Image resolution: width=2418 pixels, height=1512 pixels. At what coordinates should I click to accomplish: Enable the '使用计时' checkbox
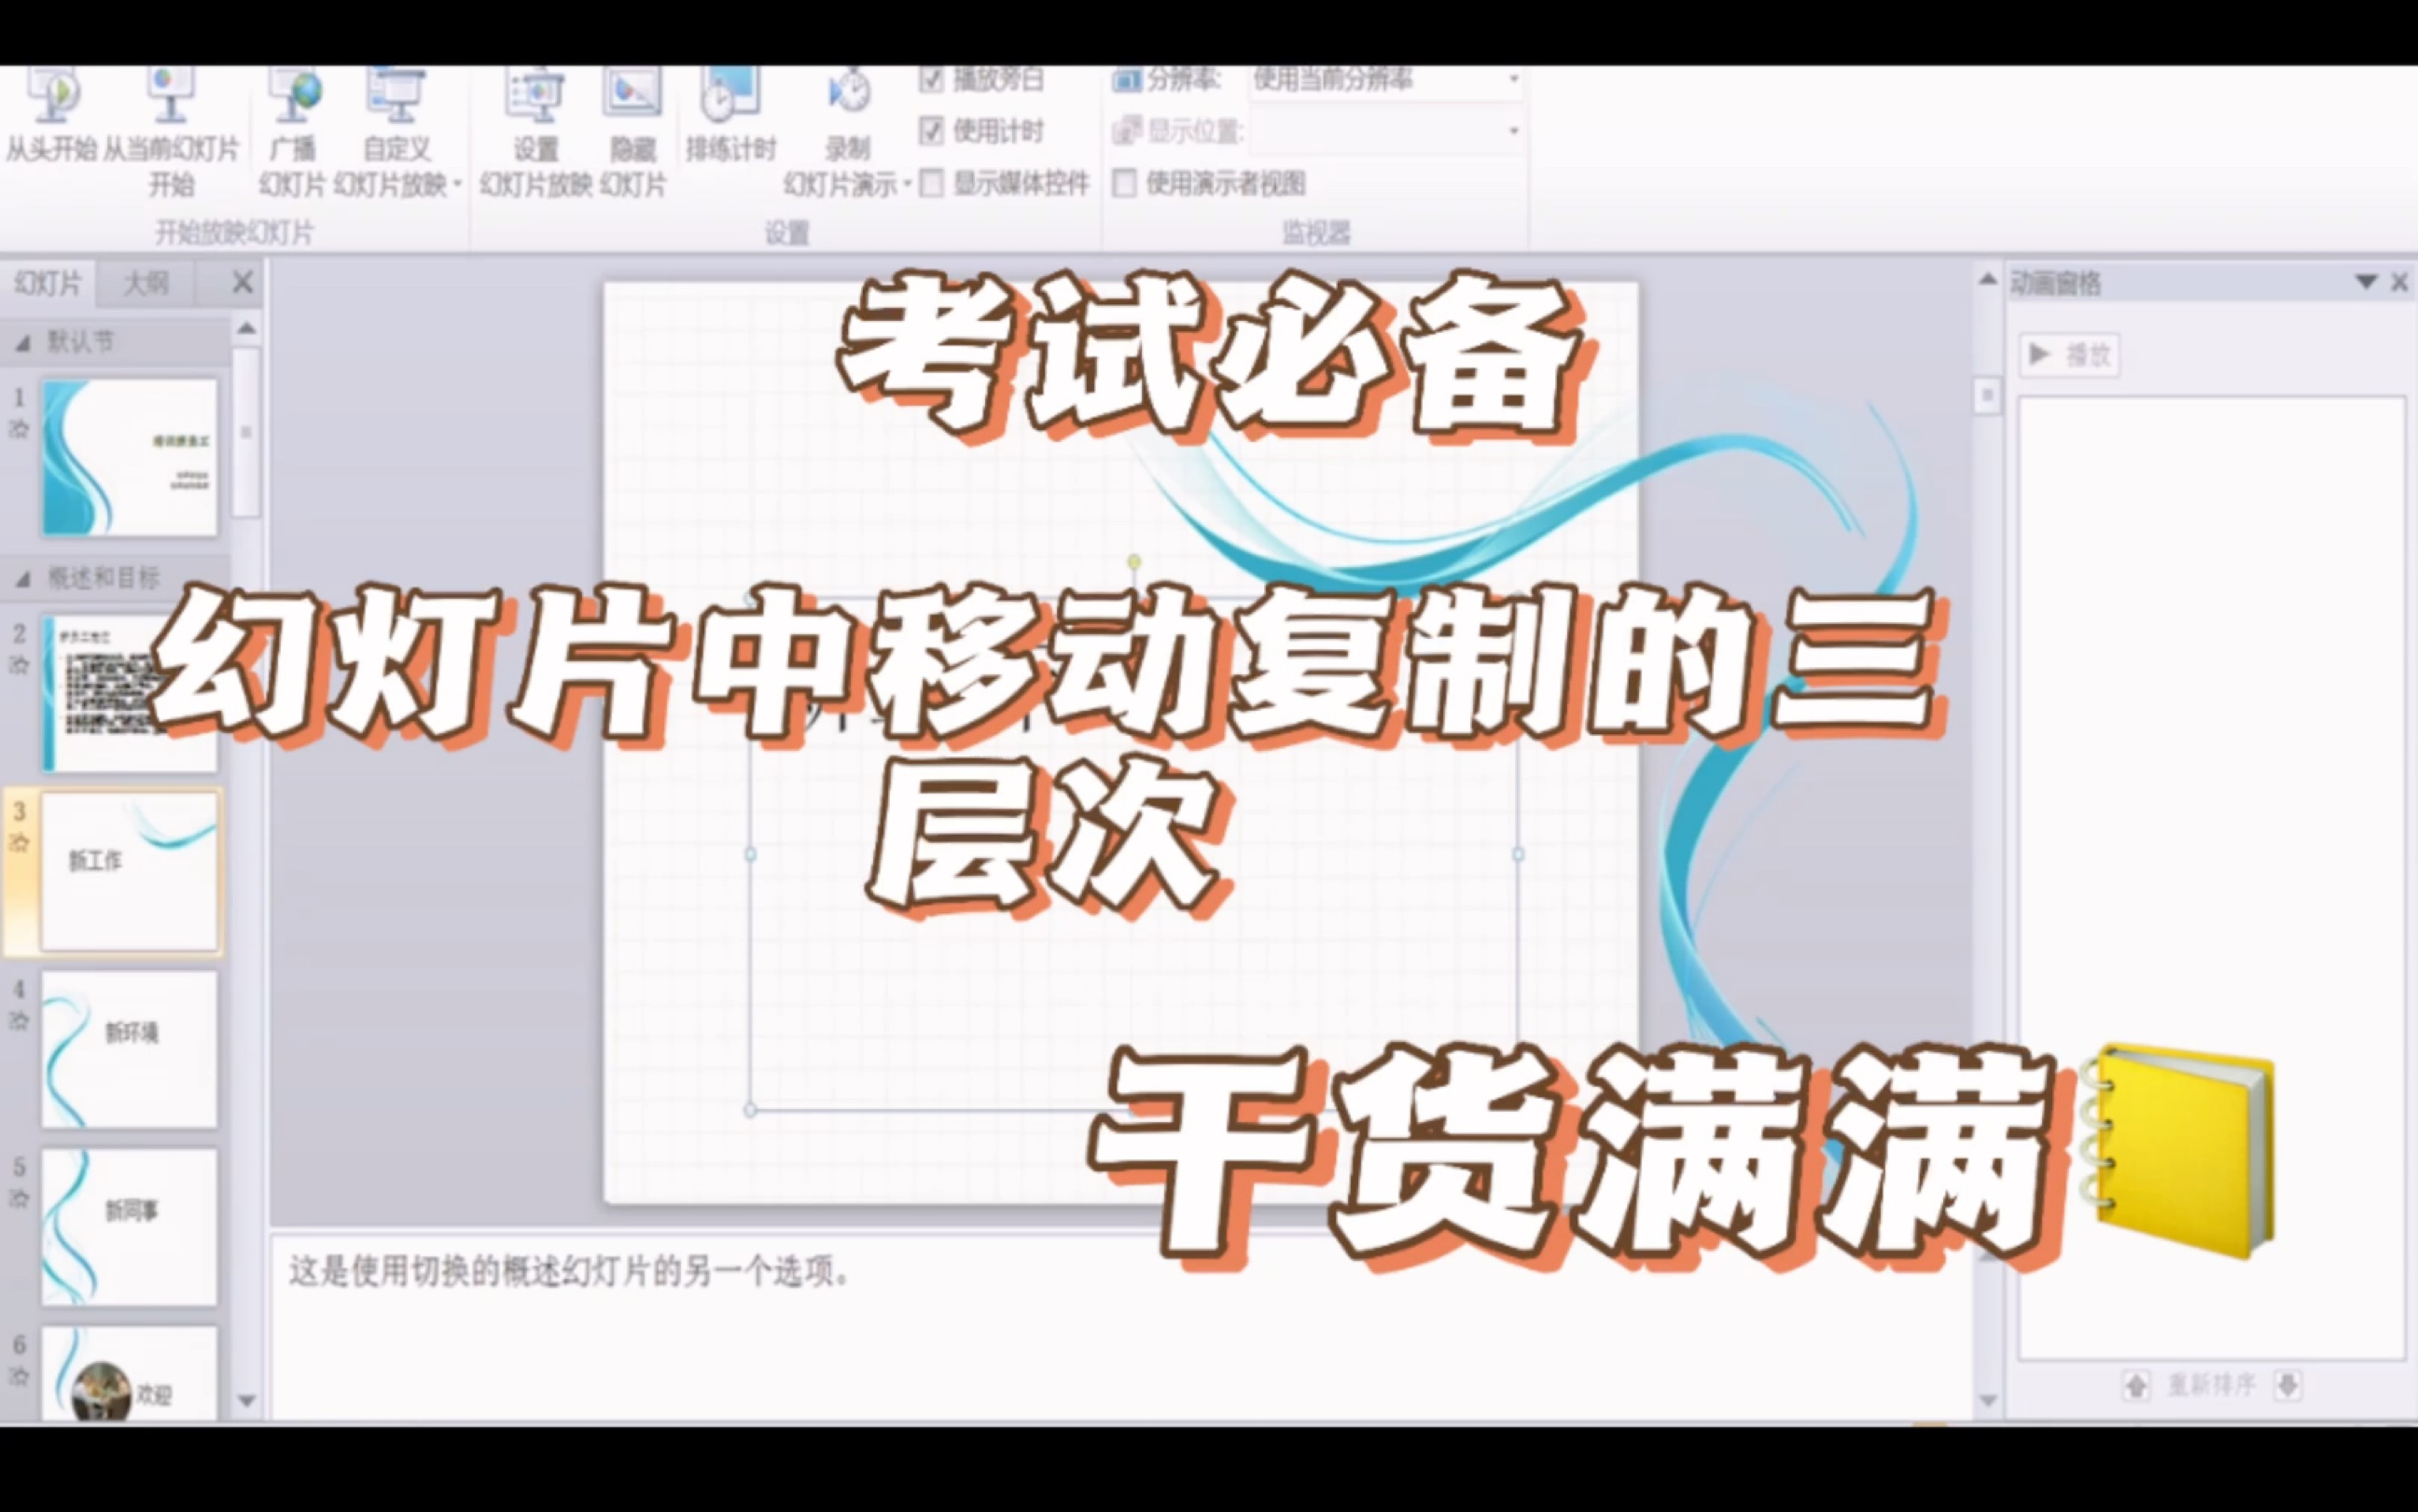936,118
